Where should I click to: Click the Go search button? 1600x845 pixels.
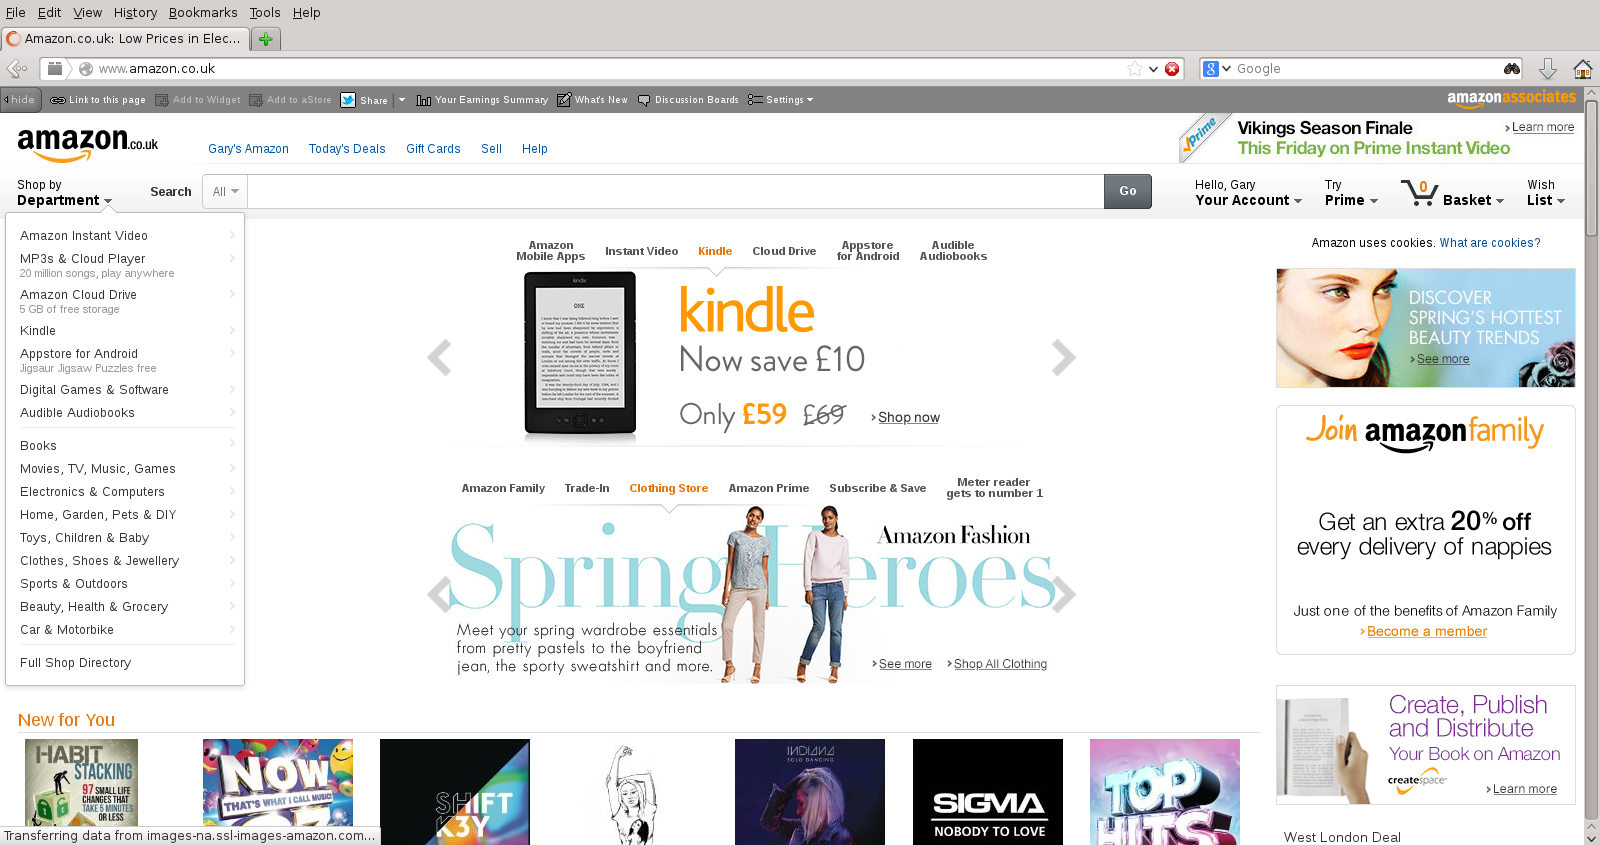tap(1127, 191)
